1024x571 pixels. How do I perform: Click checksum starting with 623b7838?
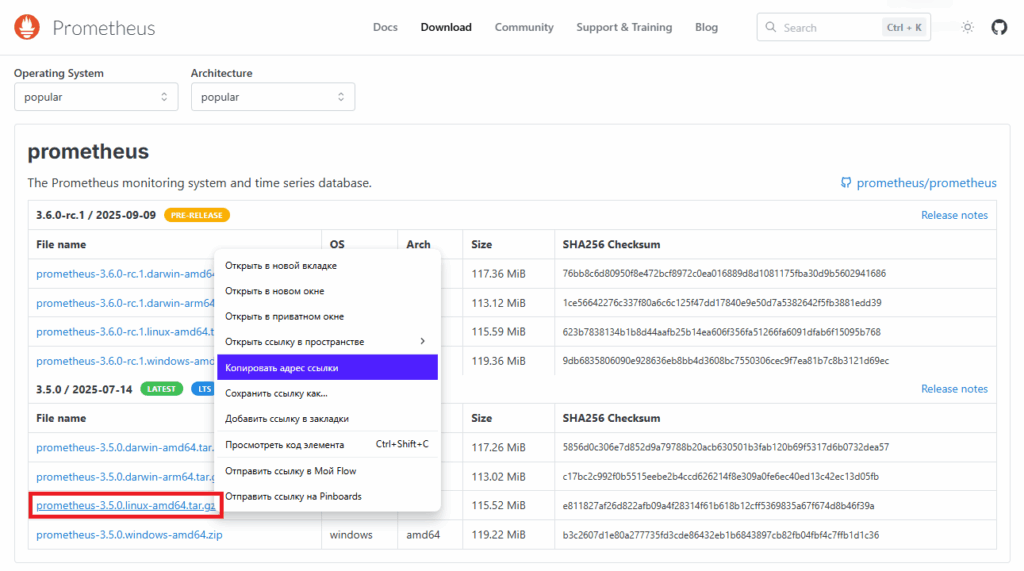(722, 332)
